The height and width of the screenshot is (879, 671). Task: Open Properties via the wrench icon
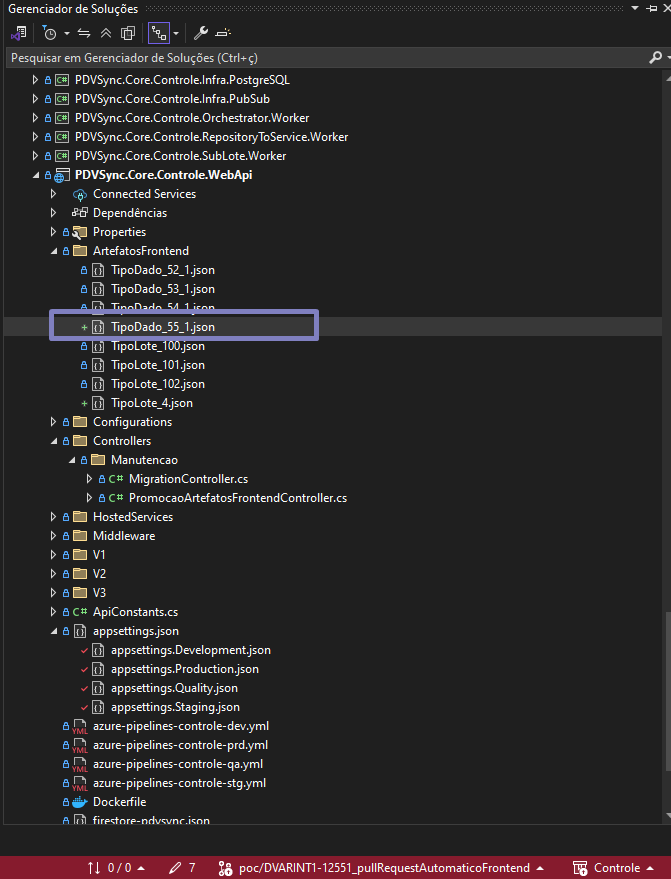(x=200, y=32)
